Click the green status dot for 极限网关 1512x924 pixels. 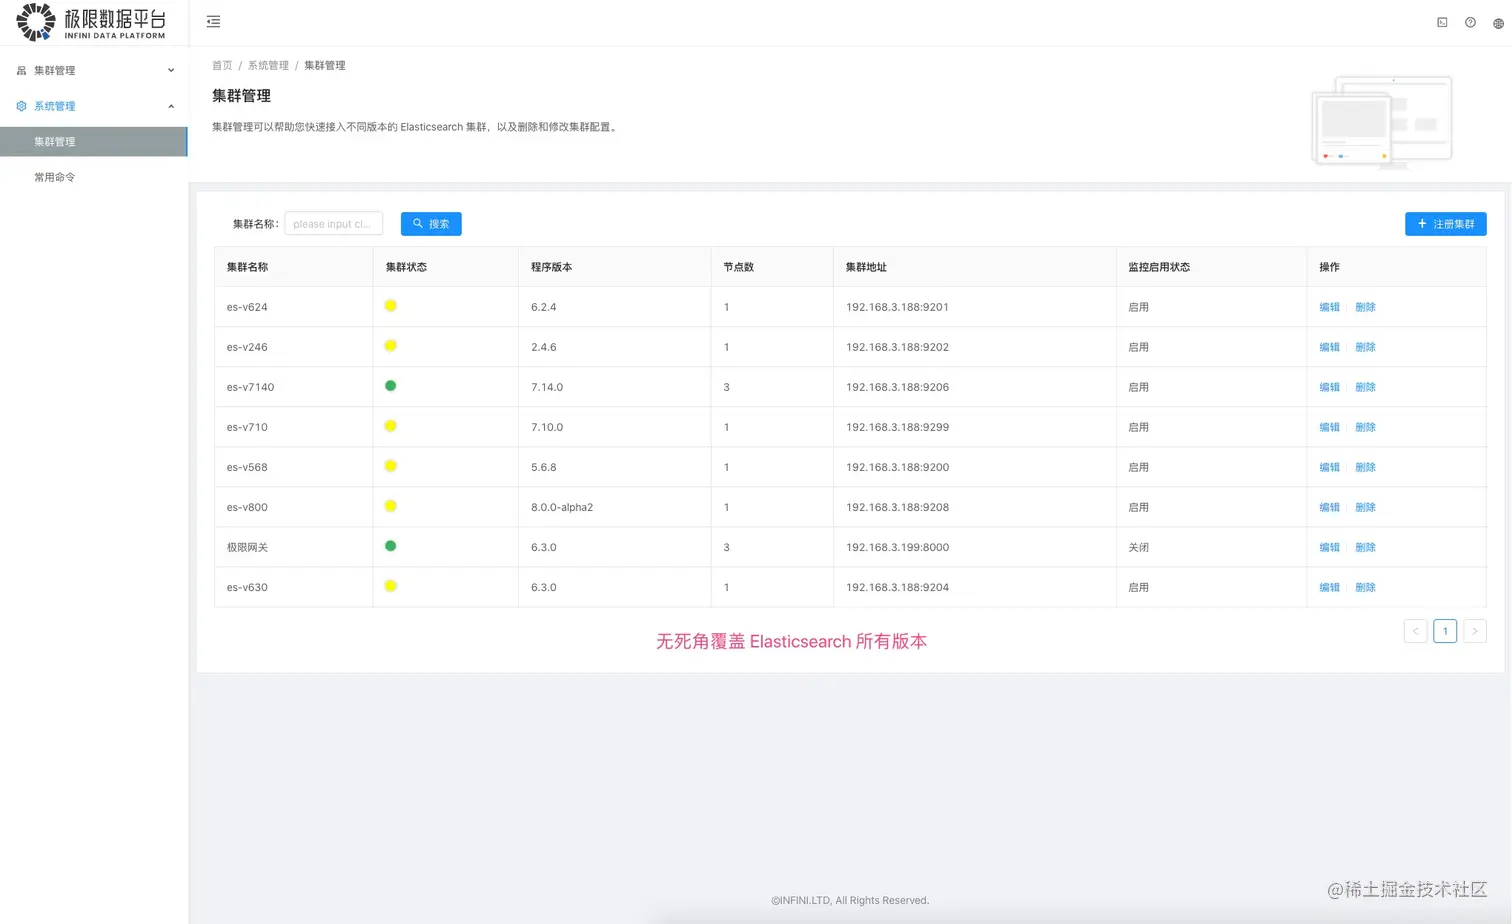(391, 546)
